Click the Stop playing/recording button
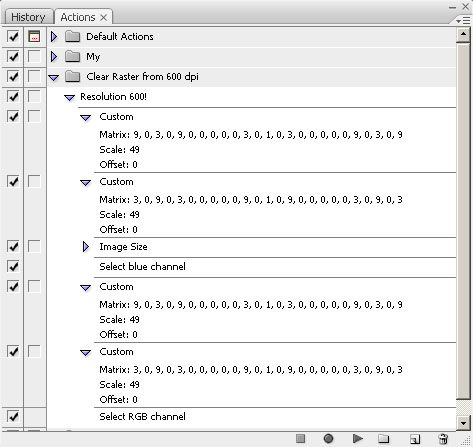Viewport: 473px width, 447px height. tap(300, 438)
